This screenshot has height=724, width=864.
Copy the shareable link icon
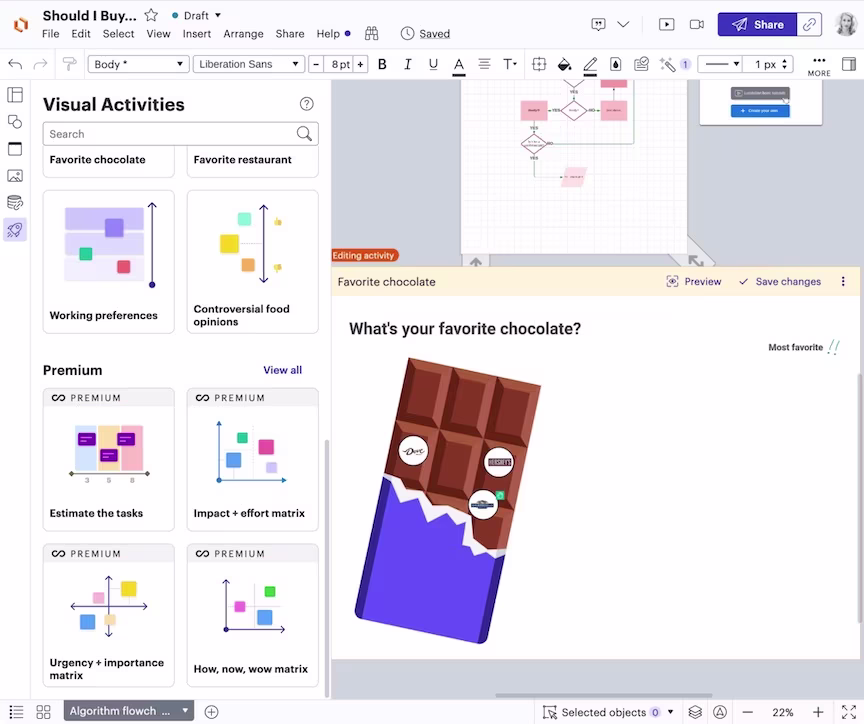(x=809, y=24)
